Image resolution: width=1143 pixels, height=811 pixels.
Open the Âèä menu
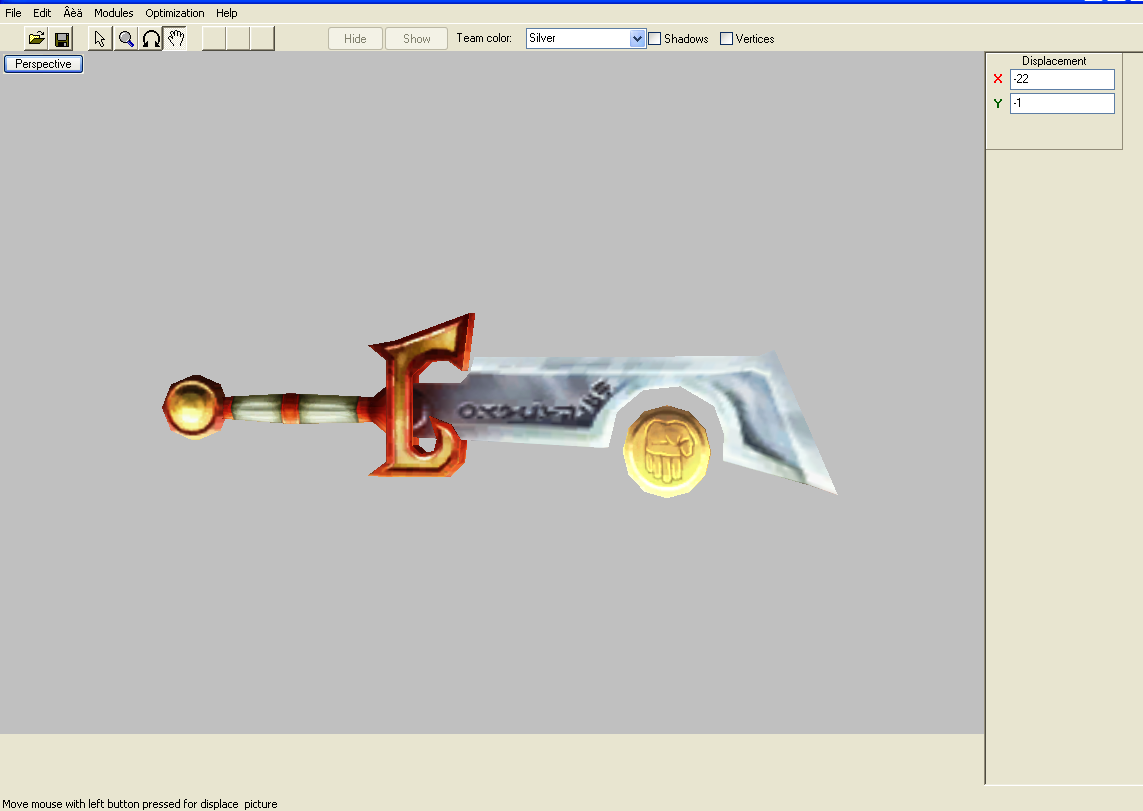click(73, 13)
